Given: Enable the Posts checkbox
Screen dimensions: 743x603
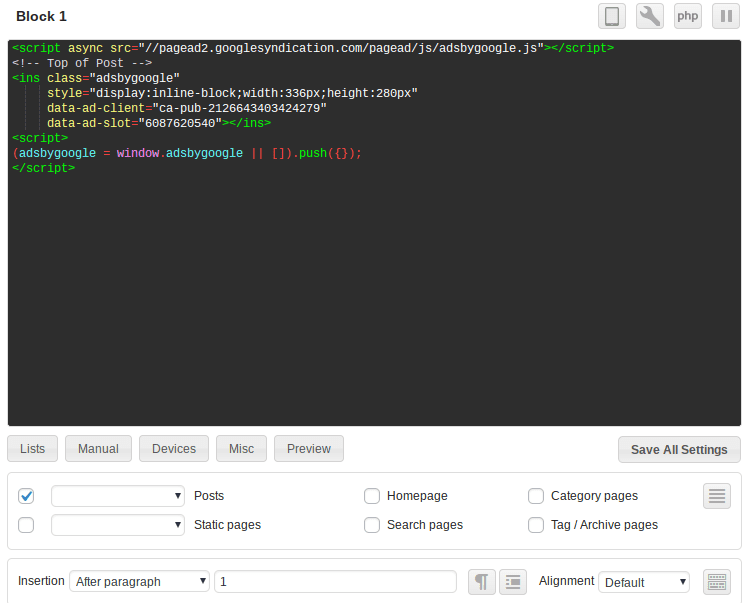Looking at the screenshot, I should [x=26, y=496].
